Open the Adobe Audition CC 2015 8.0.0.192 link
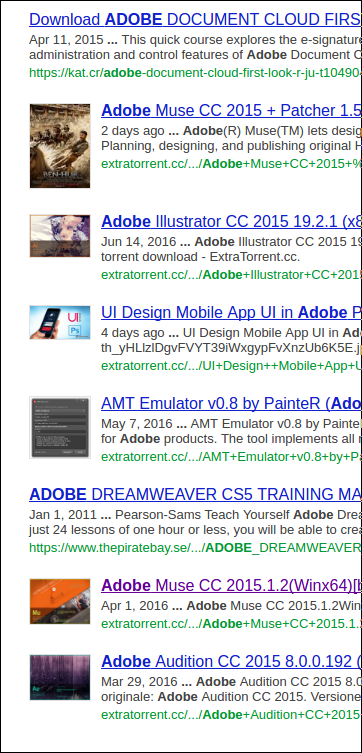This screenshot has height=753, width=362. [231, 661]
